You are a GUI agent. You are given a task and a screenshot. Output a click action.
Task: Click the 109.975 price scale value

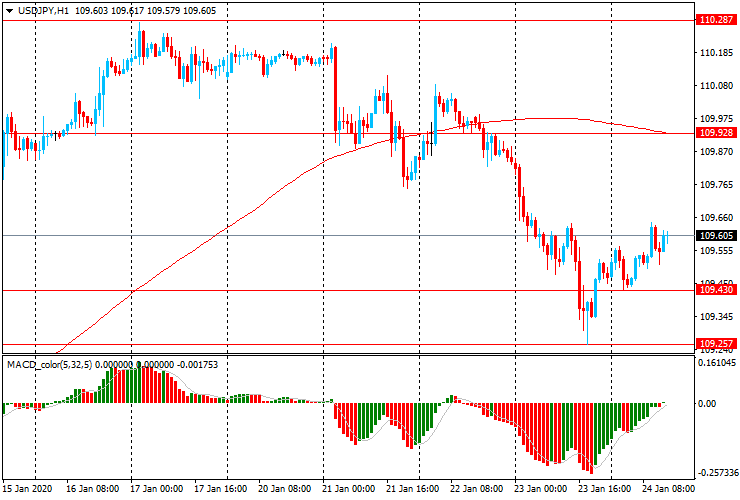(716, 119)
